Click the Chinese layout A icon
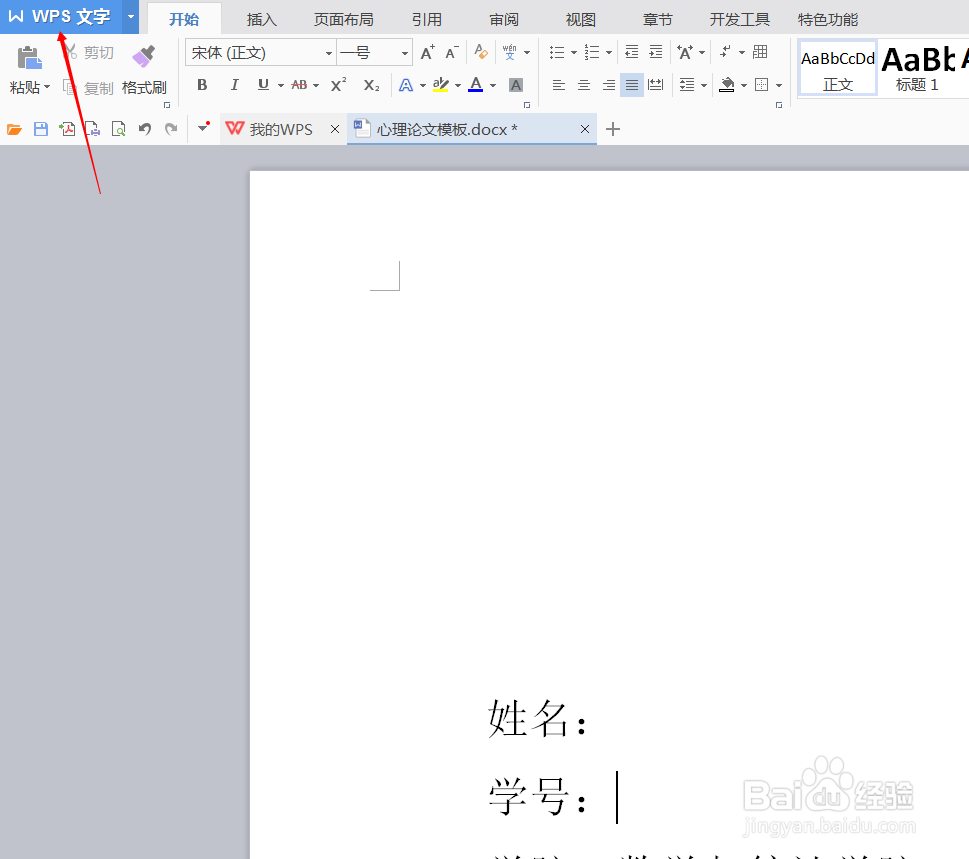The width and height of the screenshot is (969, 859). click(685, 53)
